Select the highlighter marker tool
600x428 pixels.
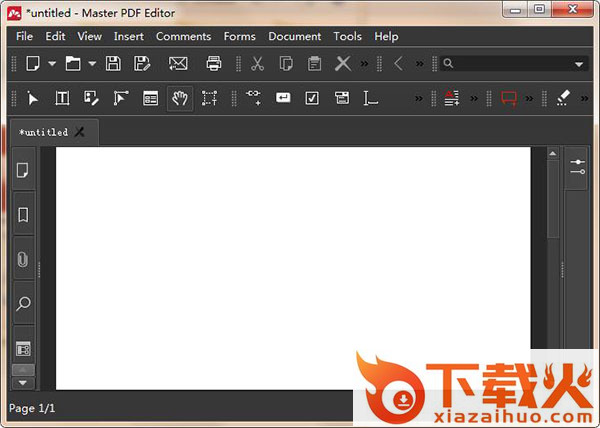(563, 98)
